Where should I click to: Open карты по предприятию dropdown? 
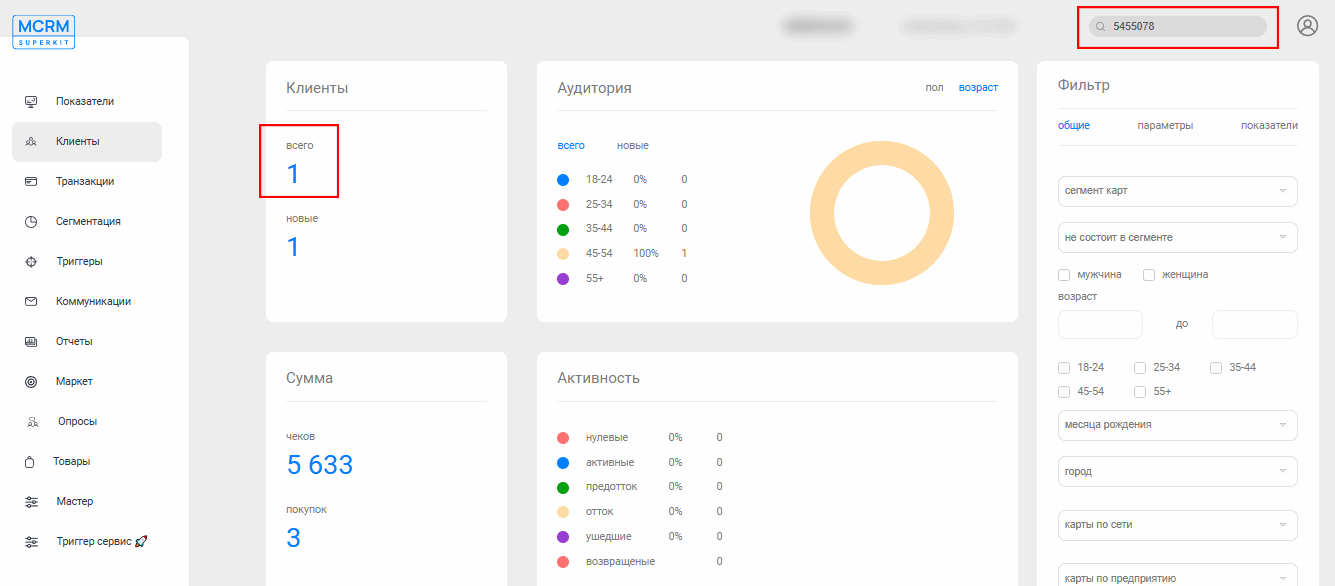[1178, 575]
